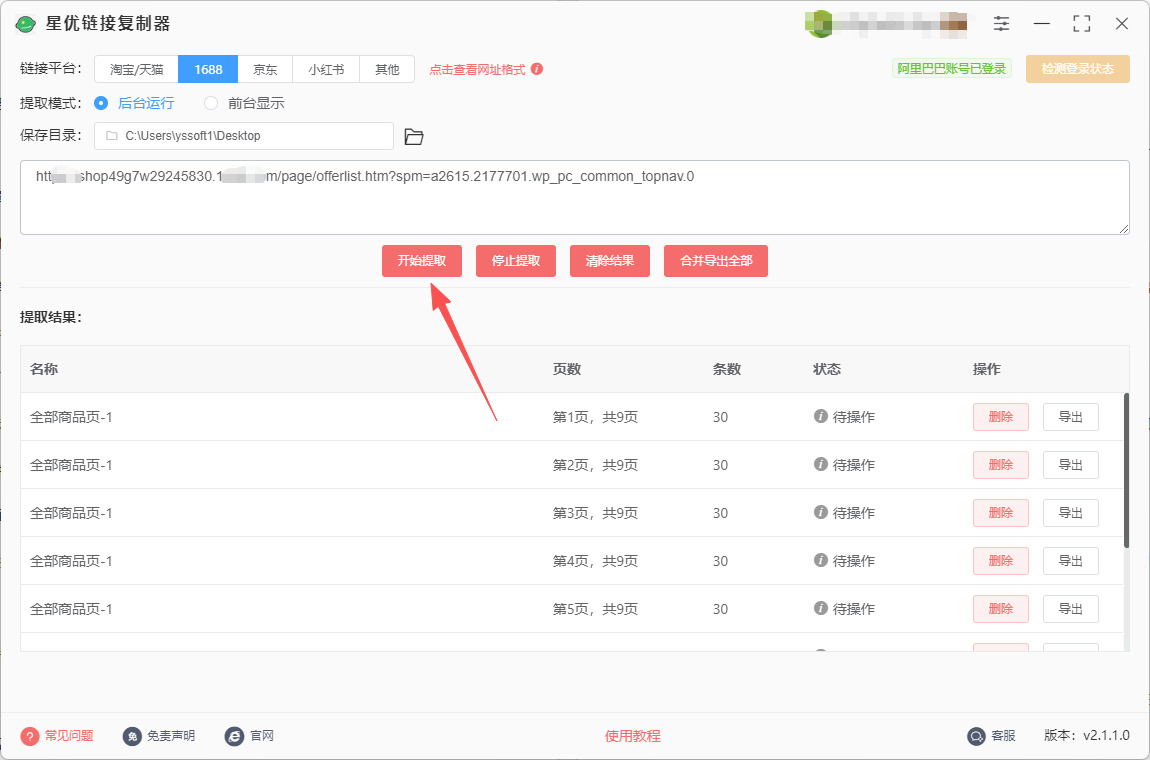The image size is (1150, 760).
Task: Click the 操作 column header
Action: coord(986,369)
